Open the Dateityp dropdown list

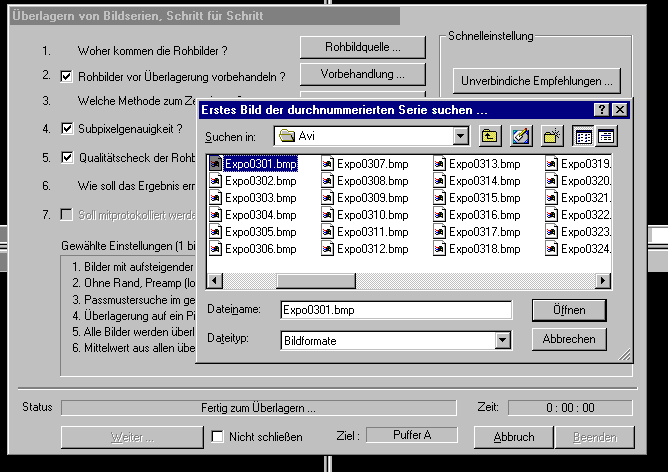point(502,340)
